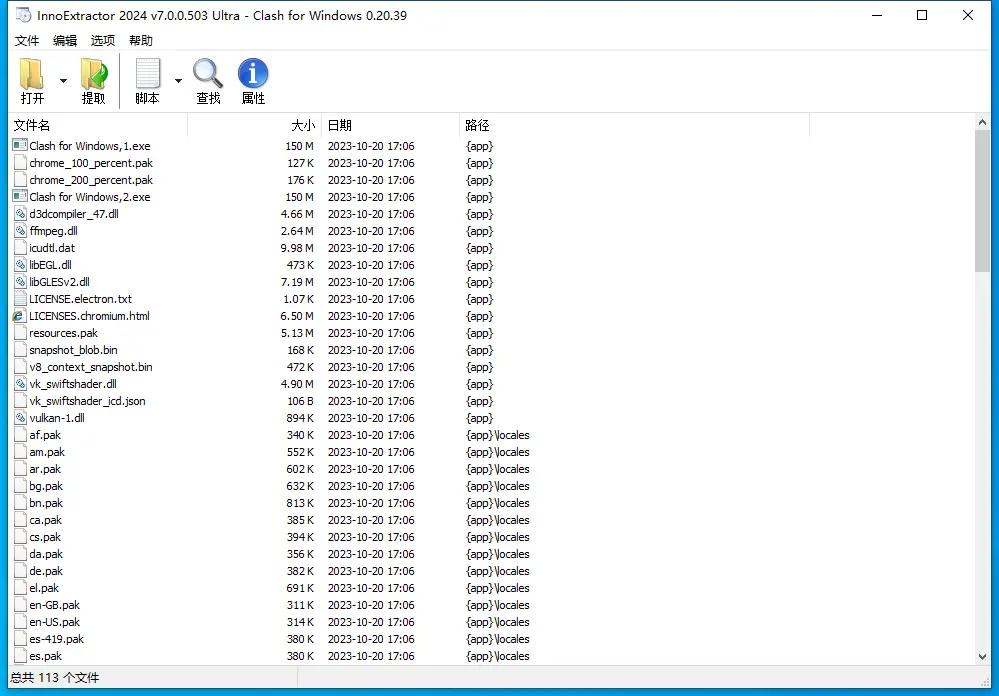Open the 帮助 menu
The width and height of the screenshot is (999, 696).
click(x=141, y=41)
